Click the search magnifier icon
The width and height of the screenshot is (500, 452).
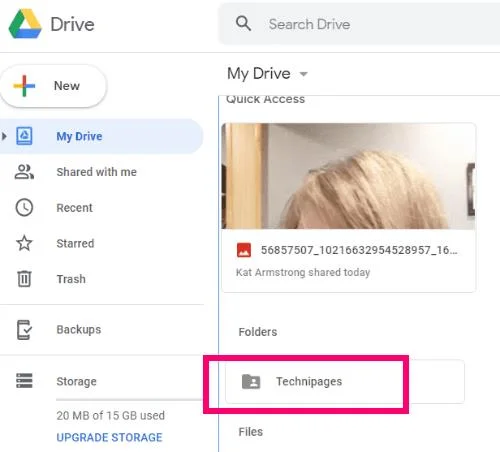point(243,24)
